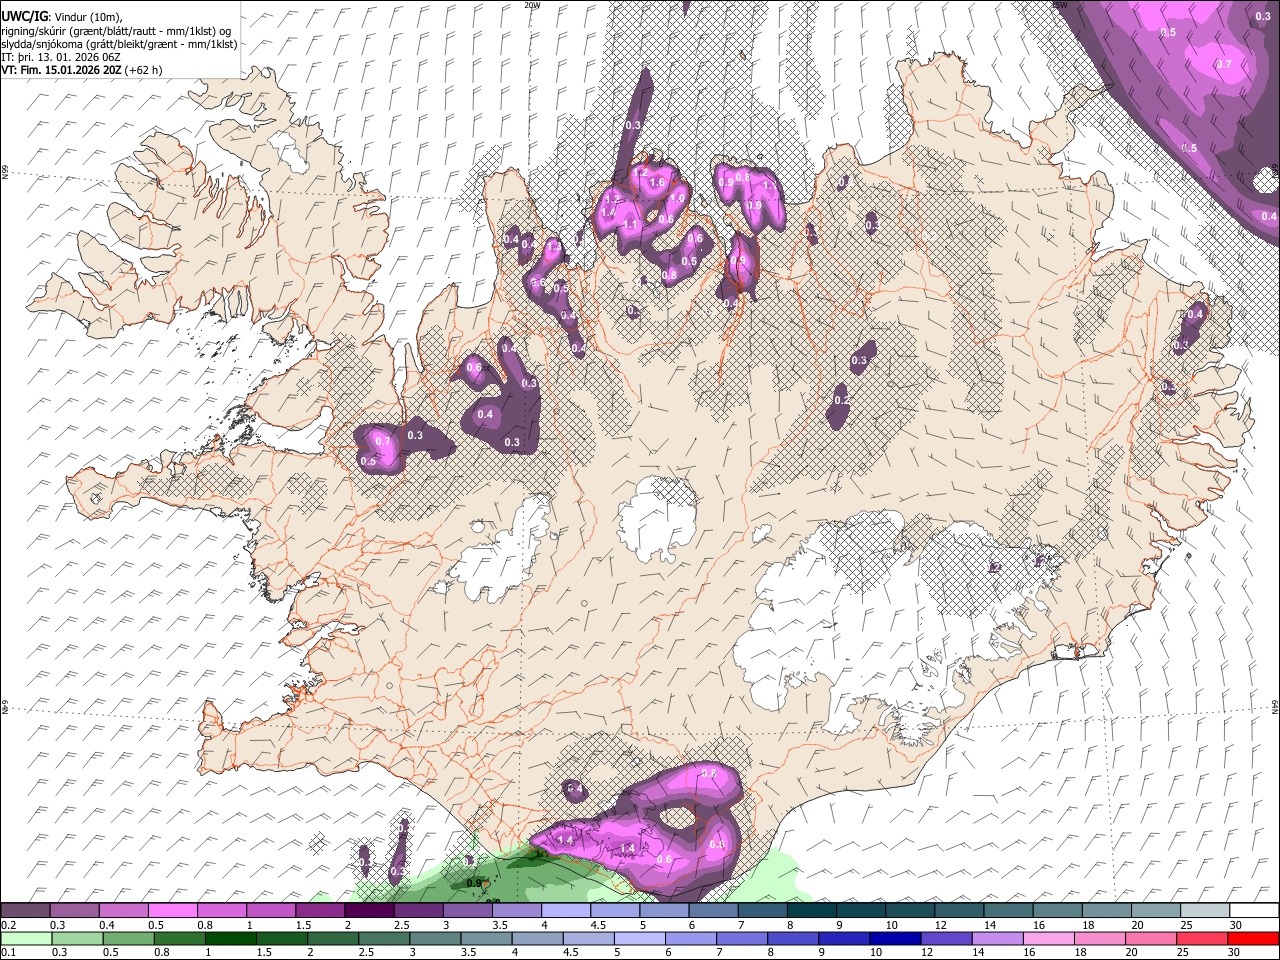The image size is (1280, 960).
Task: Click the '25' label in the top legend row
Action: [x=1186, y=925]
